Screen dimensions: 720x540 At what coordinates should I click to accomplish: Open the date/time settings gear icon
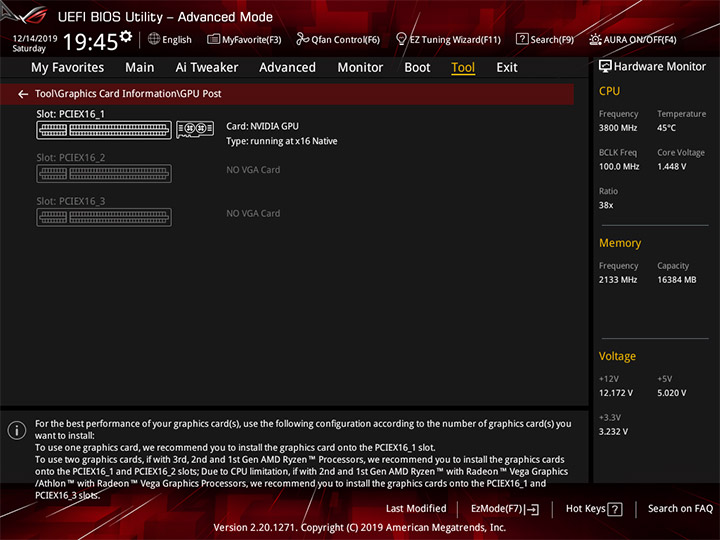126,36
